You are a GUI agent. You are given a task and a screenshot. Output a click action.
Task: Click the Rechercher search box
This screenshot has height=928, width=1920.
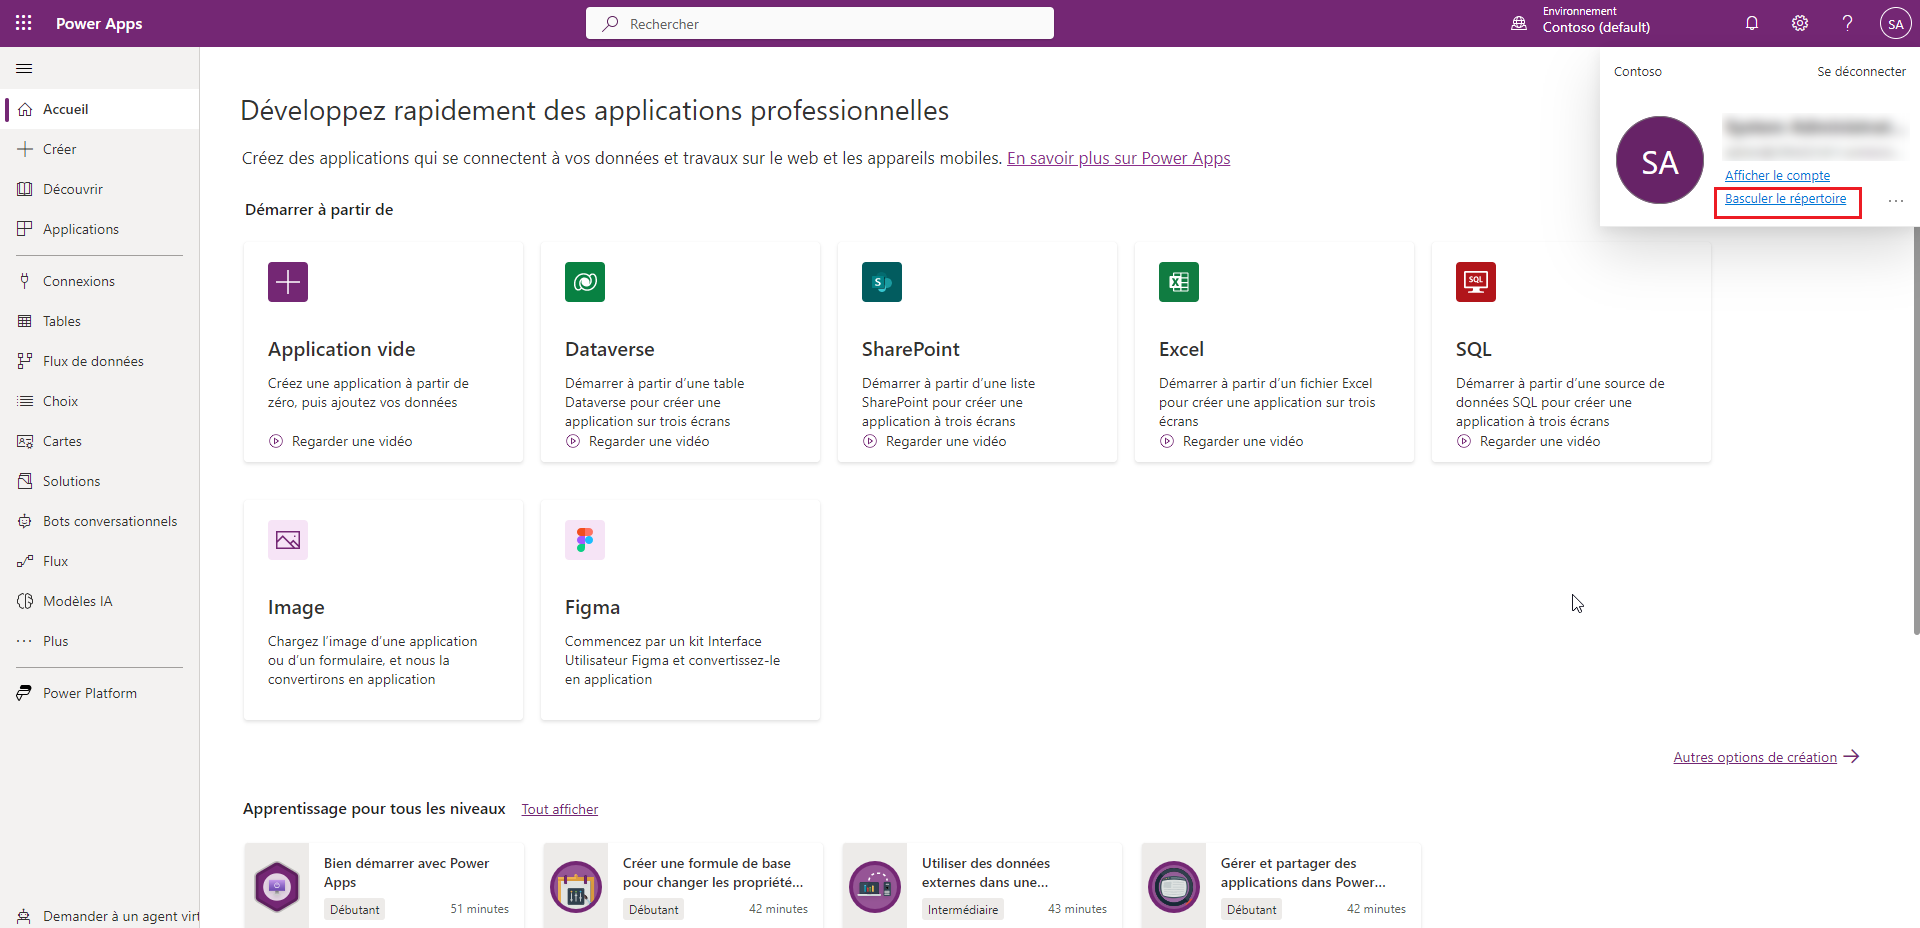[820, 23]
